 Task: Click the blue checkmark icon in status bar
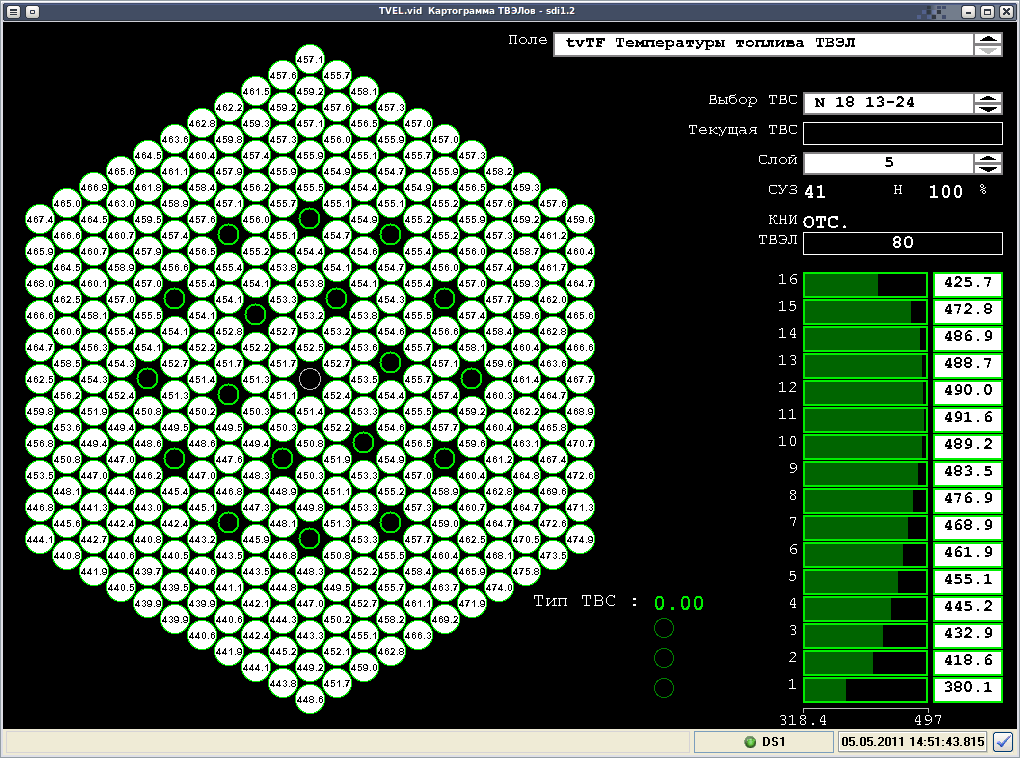(x=1003, y=741)
